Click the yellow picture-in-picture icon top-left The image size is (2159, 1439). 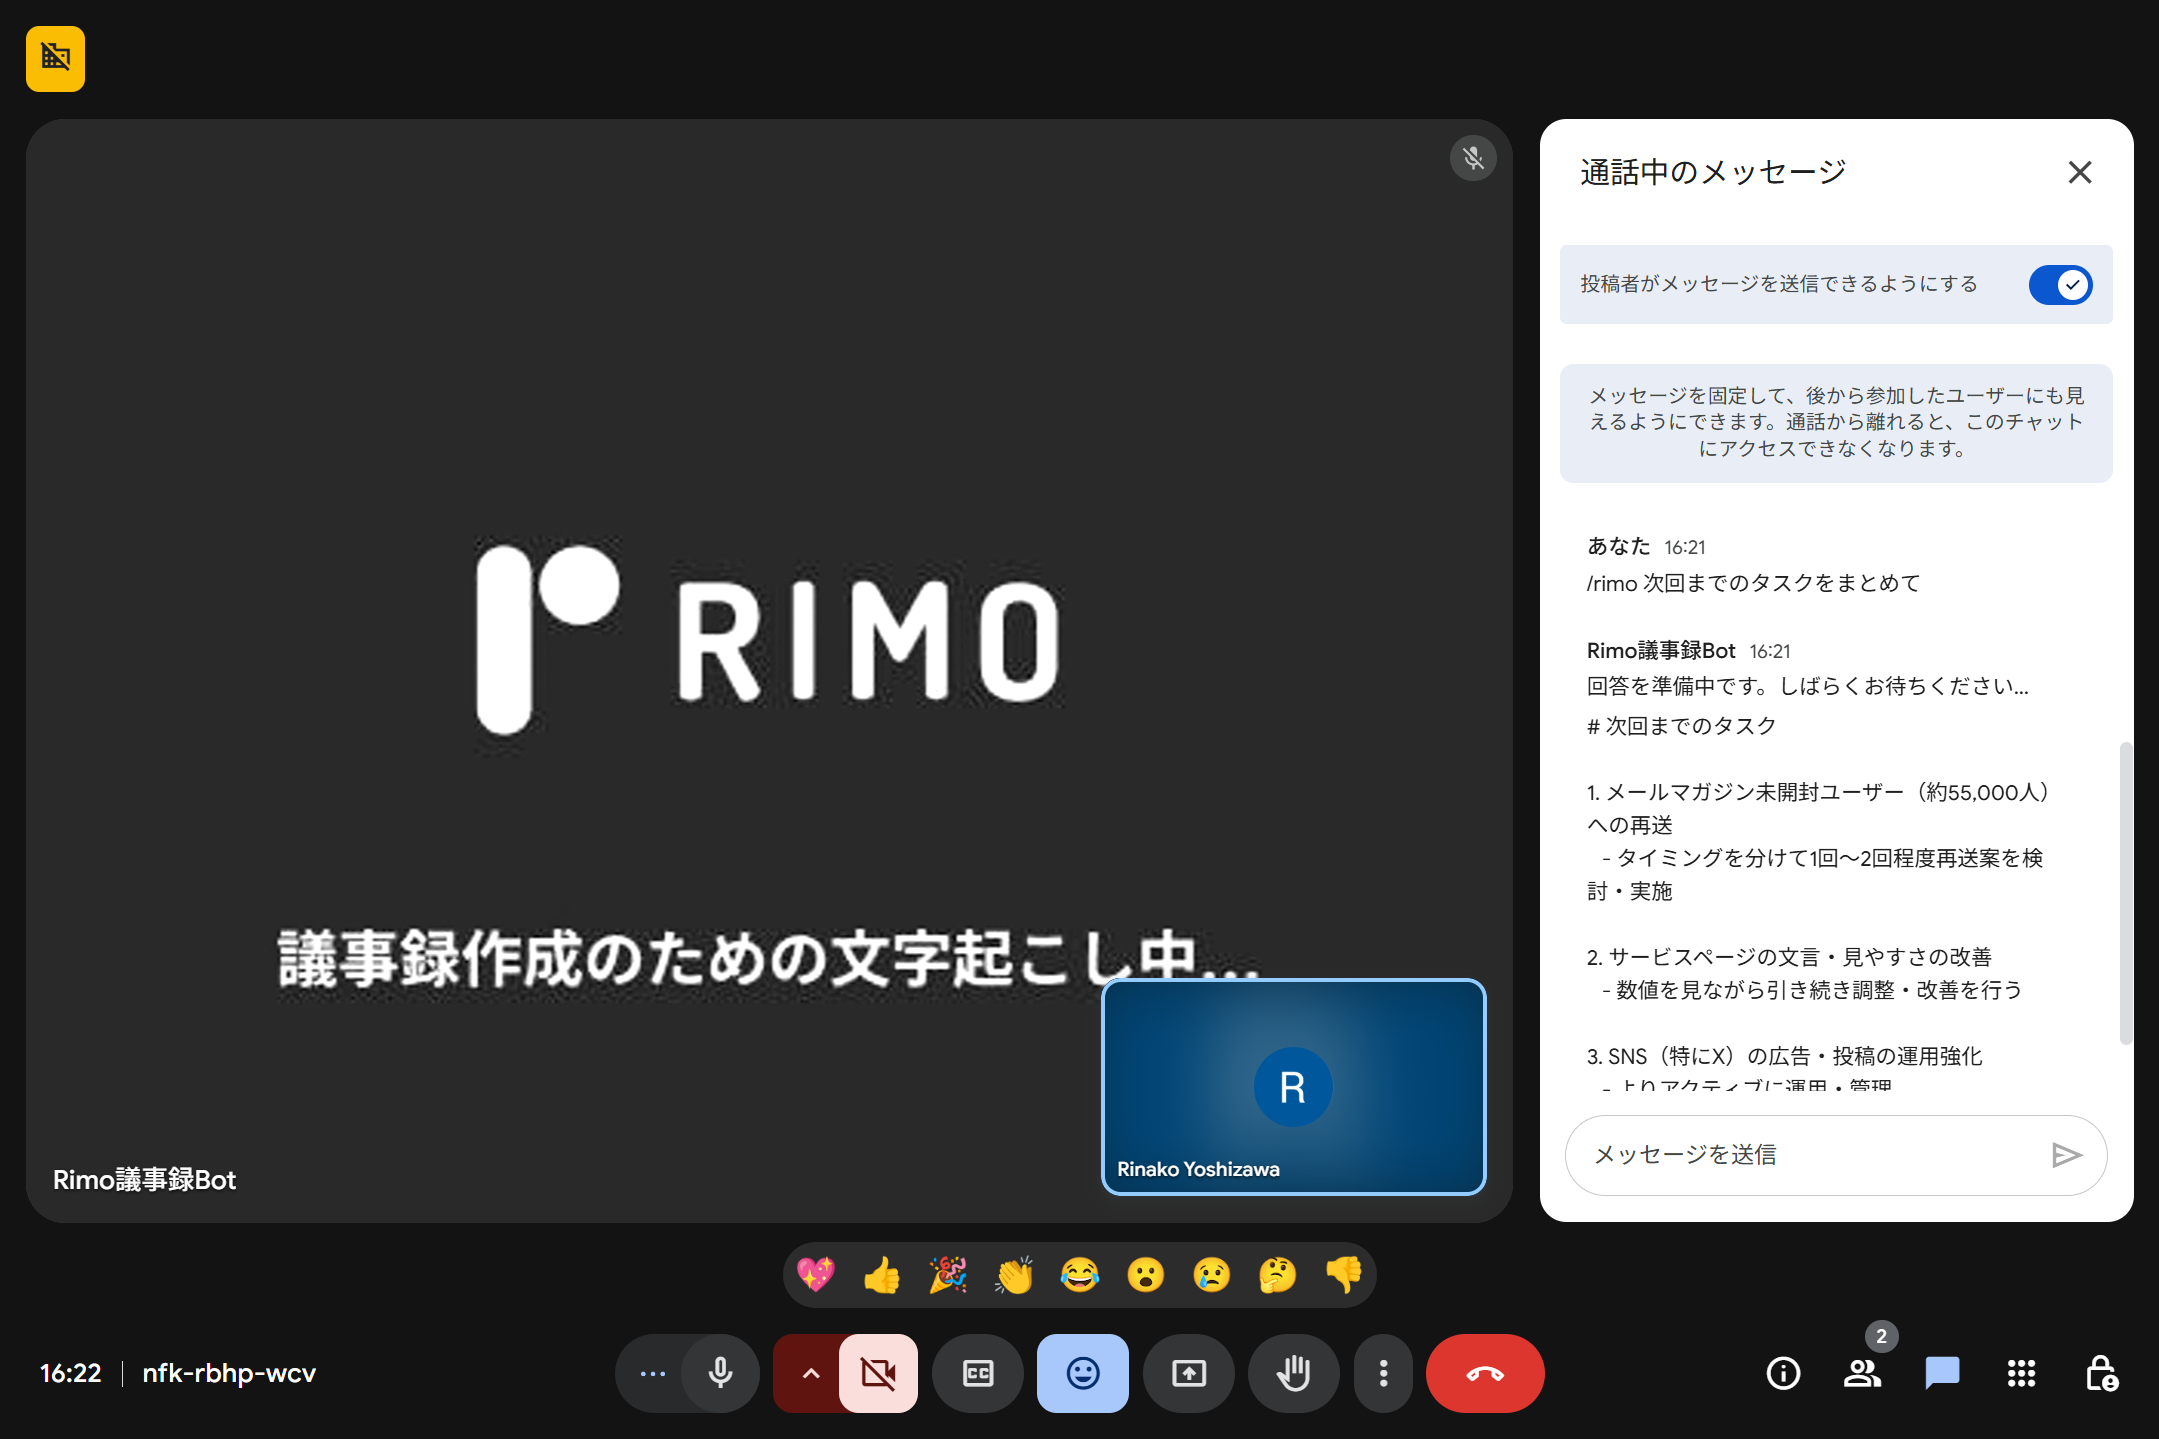pos(55,58)
